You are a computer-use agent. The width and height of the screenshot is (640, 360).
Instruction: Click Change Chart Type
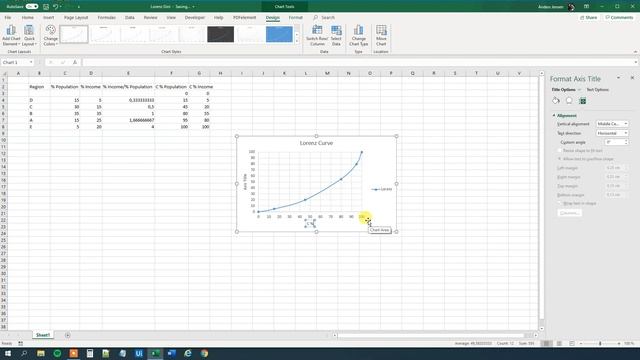(x=358, y=36)
